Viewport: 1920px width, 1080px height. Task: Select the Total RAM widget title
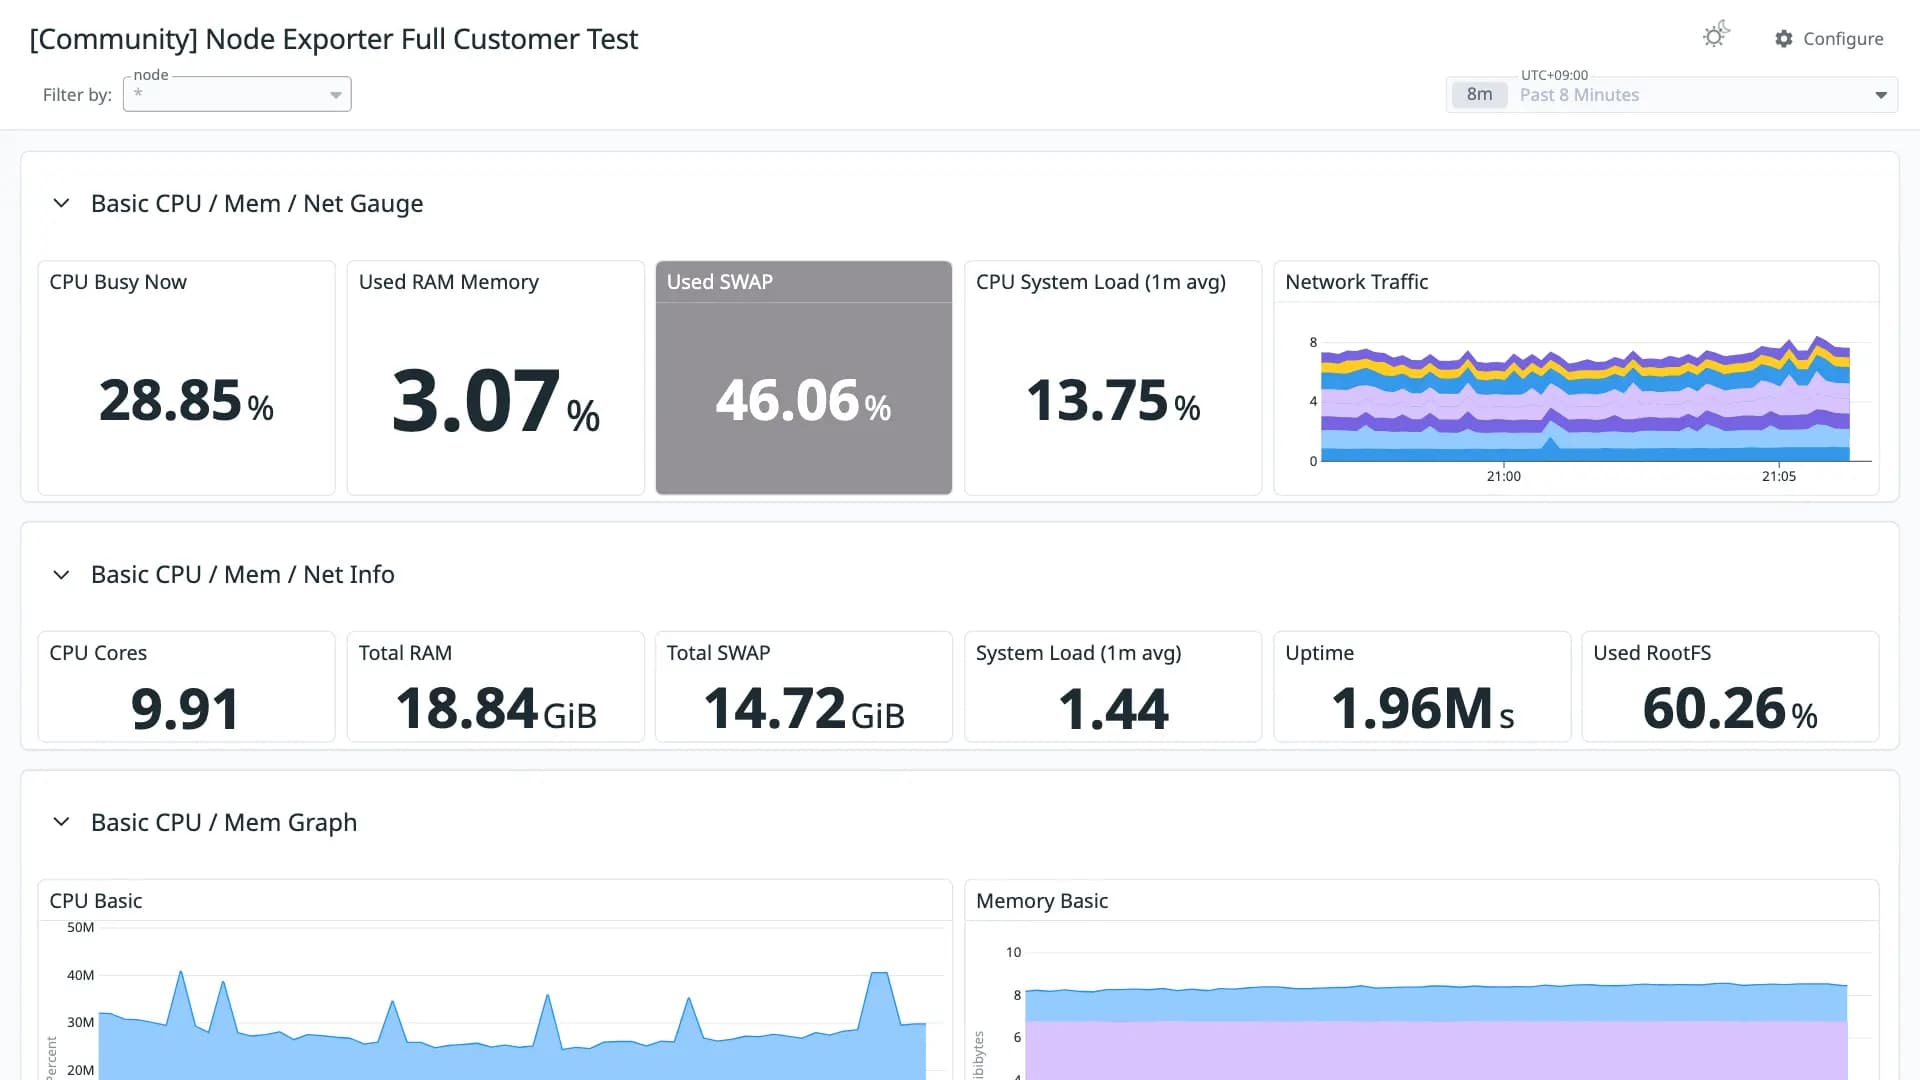point(405,653)
